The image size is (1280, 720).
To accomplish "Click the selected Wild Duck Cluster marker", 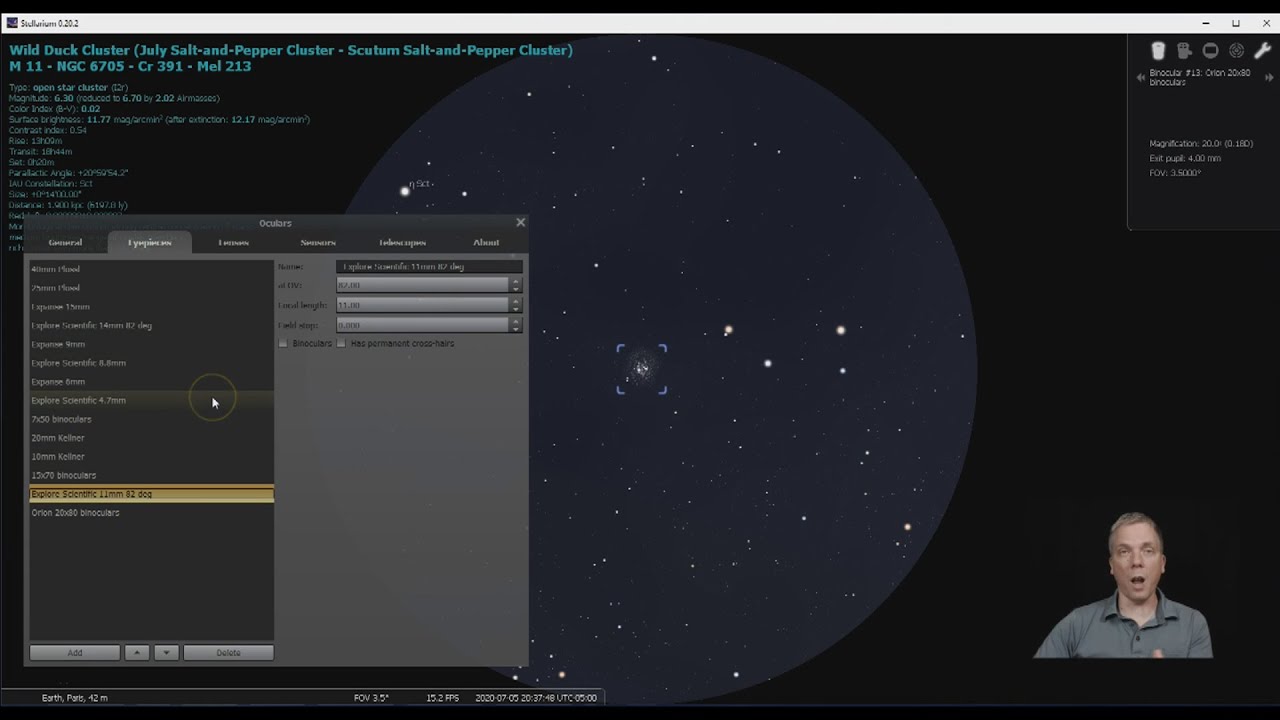I will point(641,369).
